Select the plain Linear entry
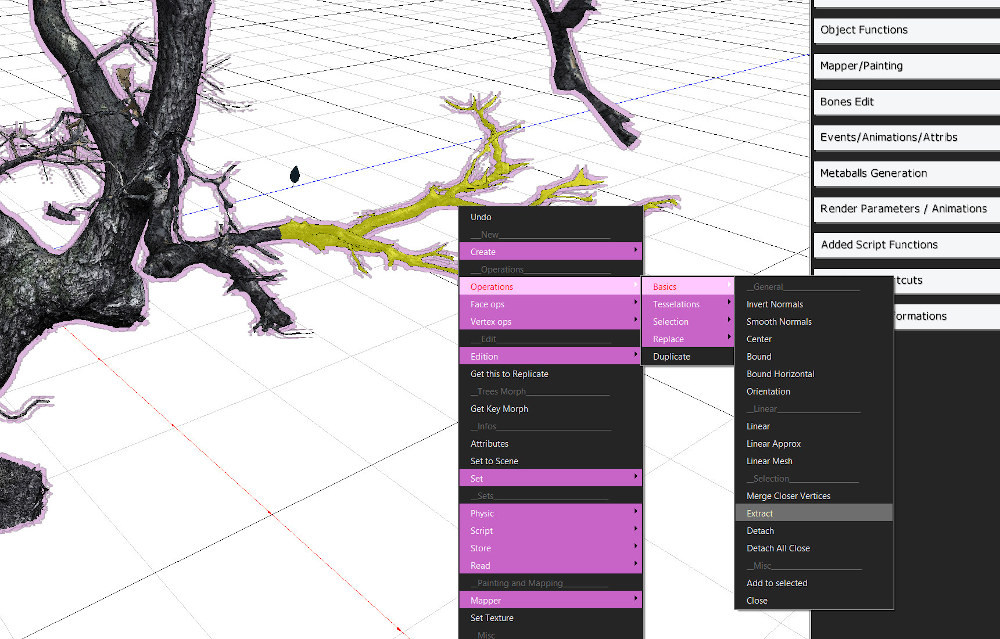Viewport: 1000px width, 639px height. [814, 426]
